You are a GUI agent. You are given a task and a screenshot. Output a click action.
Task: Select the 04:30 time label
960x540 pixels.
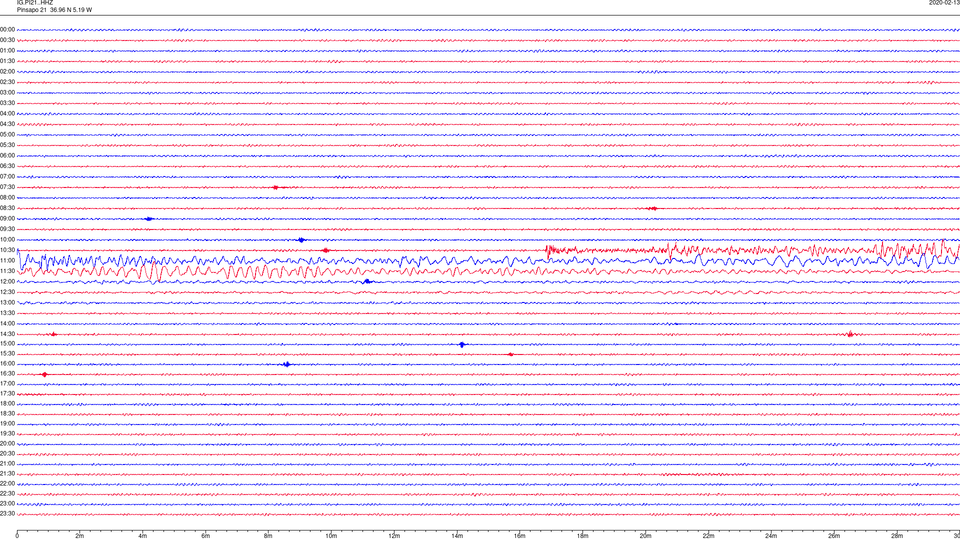click(7, 124)
